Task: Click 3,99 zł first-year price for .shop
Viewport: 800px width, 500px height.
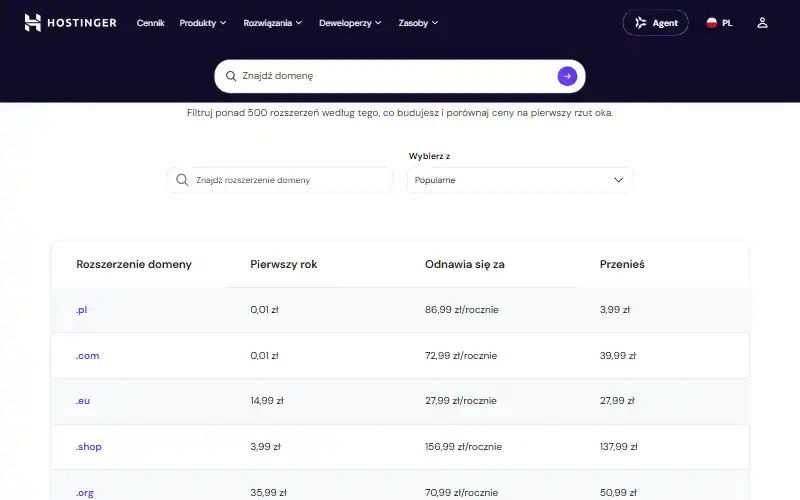Action: (x=265, y=446)
